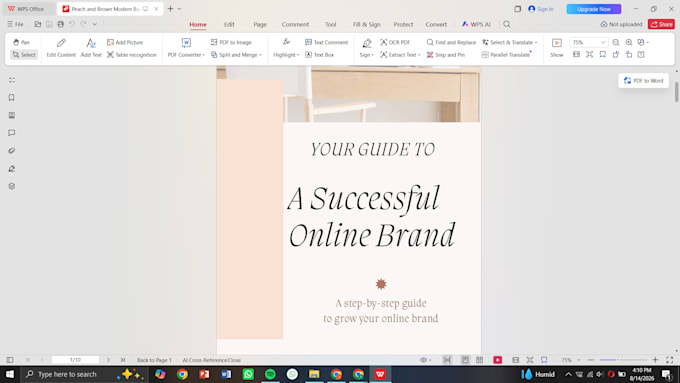This screenshot has height=383, width=680.
Task: Open comments panel in sidebar
Action: point(12,133)
